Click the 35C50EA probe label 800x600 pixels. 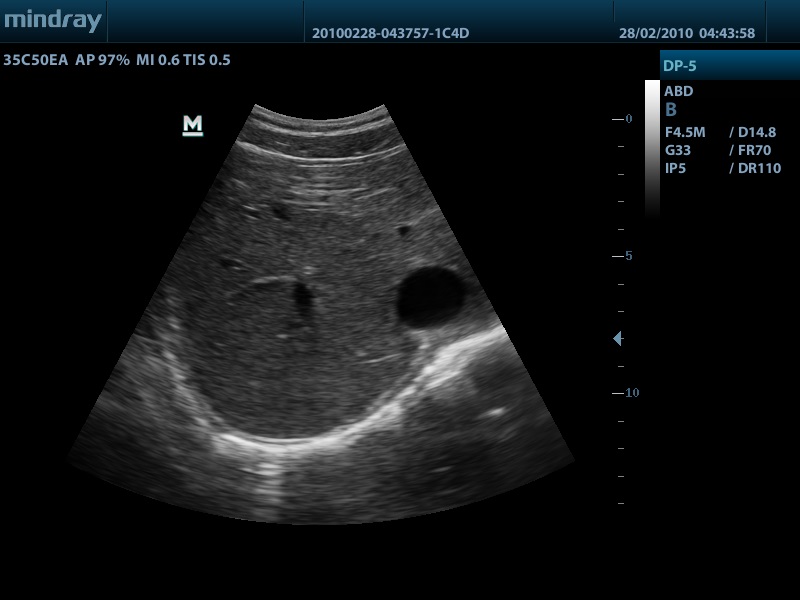(34, 60)
